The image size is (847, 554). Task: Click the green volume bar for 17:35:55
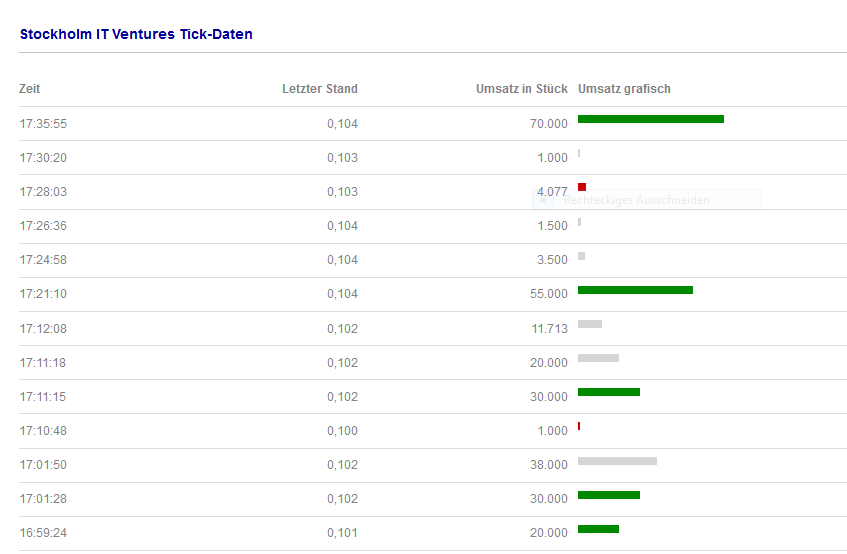651,119
